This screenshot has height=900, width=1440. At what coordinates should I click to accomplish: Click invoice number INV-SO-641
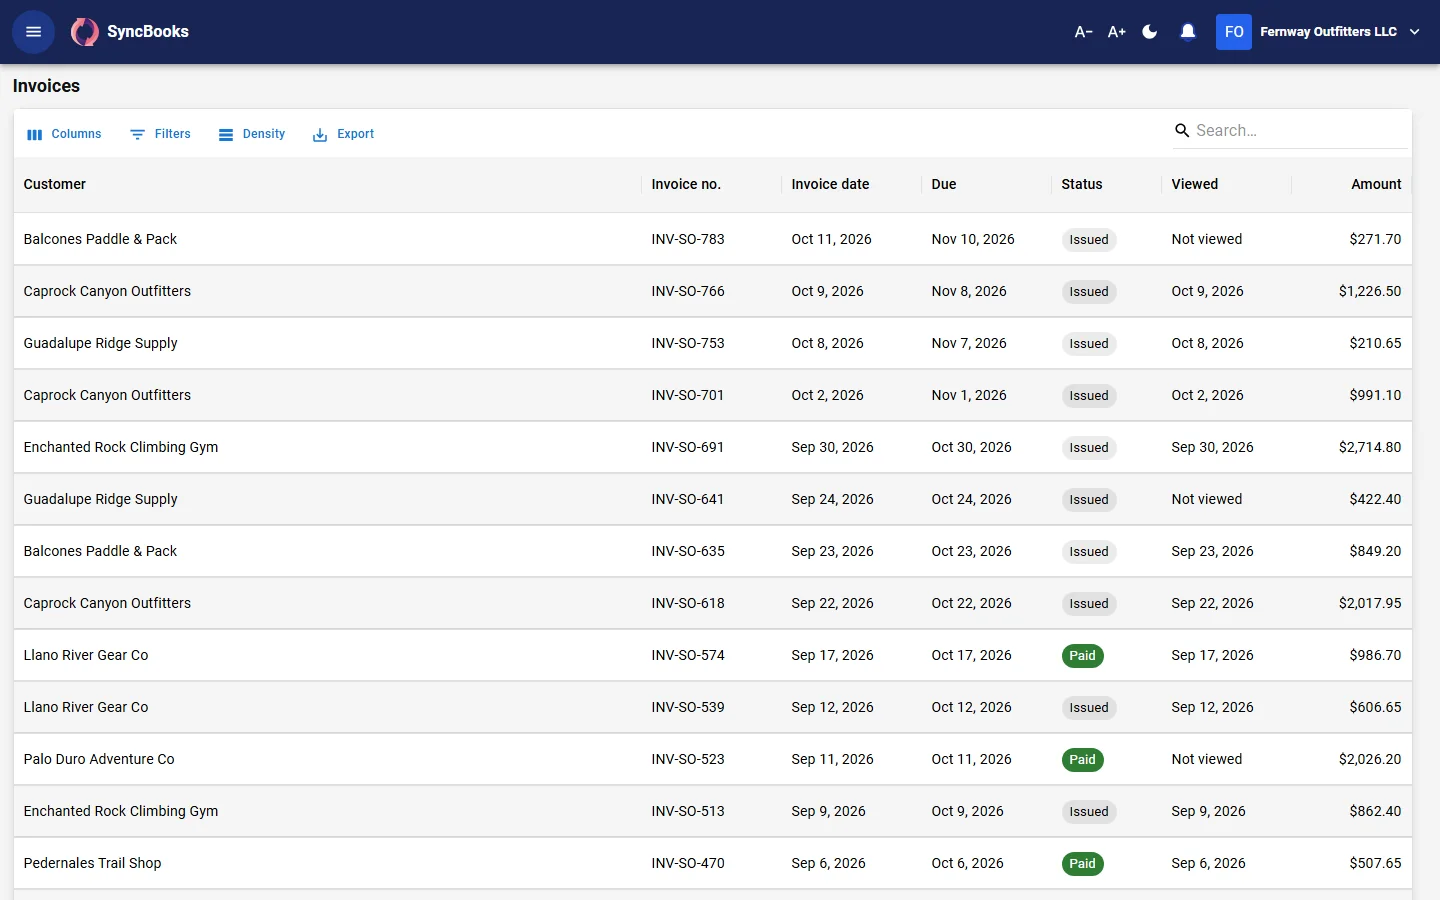click(688, 499)
